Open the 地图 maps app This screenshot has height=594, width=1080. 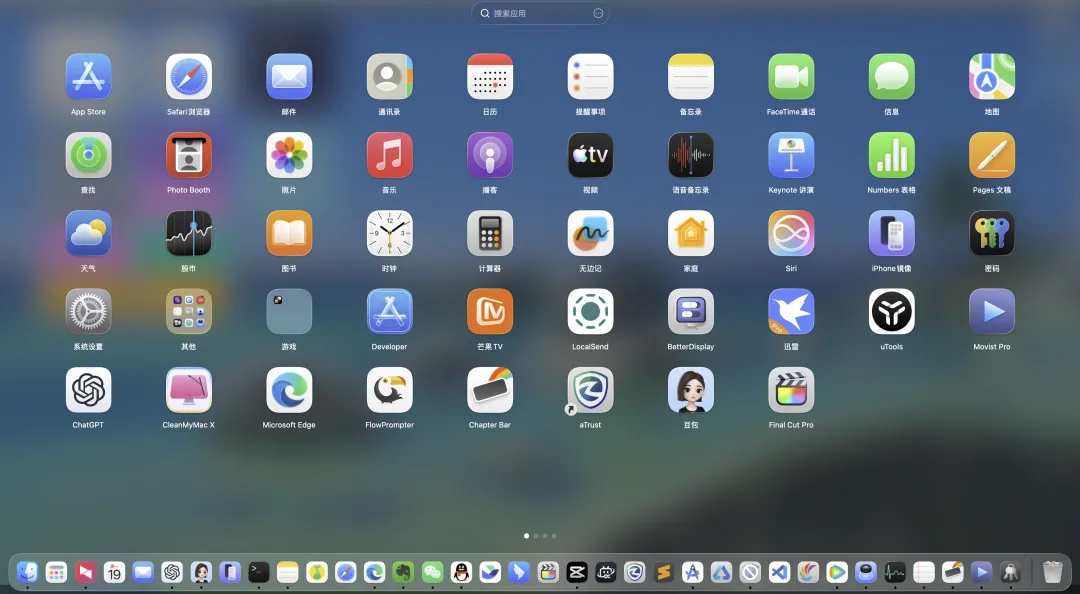[x=992, y=76]
